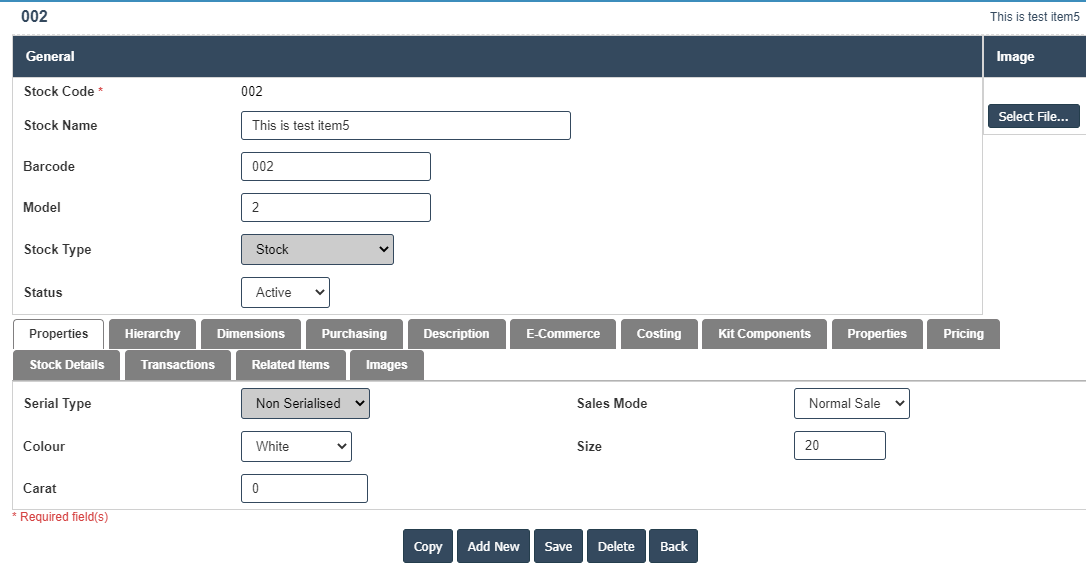Select the Kit Components tab

pyautogui.click(x=764, y=334)
